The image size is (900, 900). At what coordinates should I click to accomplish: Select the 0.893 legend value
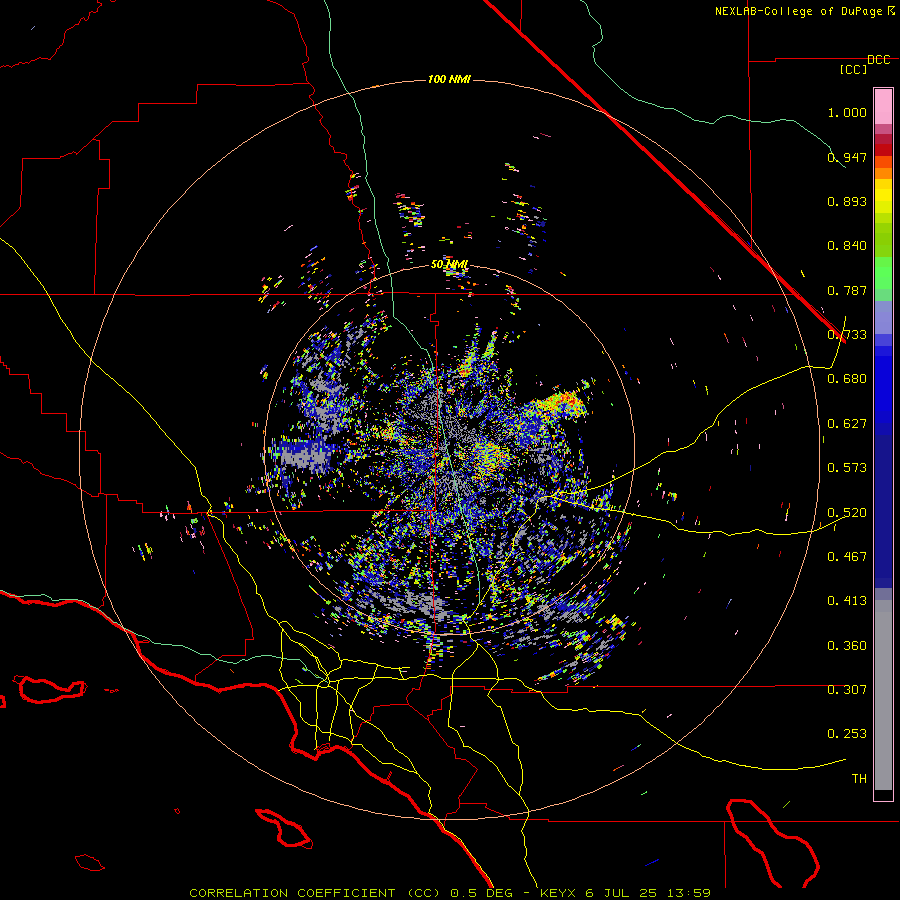tap(847, 201)
